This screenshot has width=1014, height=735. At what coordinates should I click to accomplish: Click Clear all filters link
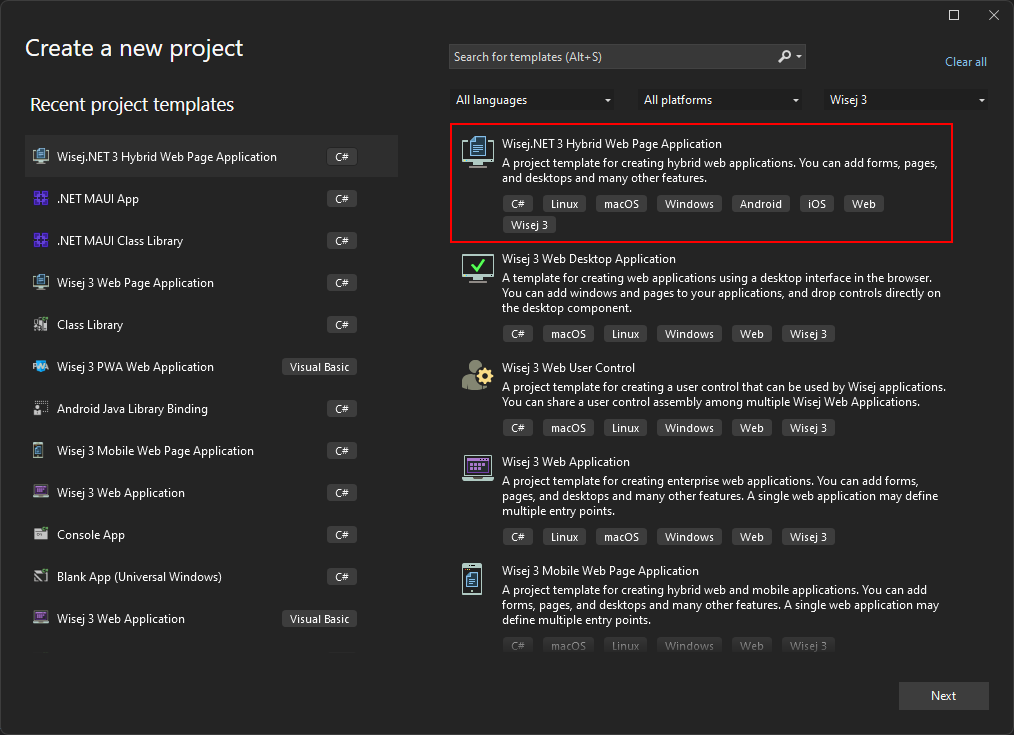[x=965, y=62]
